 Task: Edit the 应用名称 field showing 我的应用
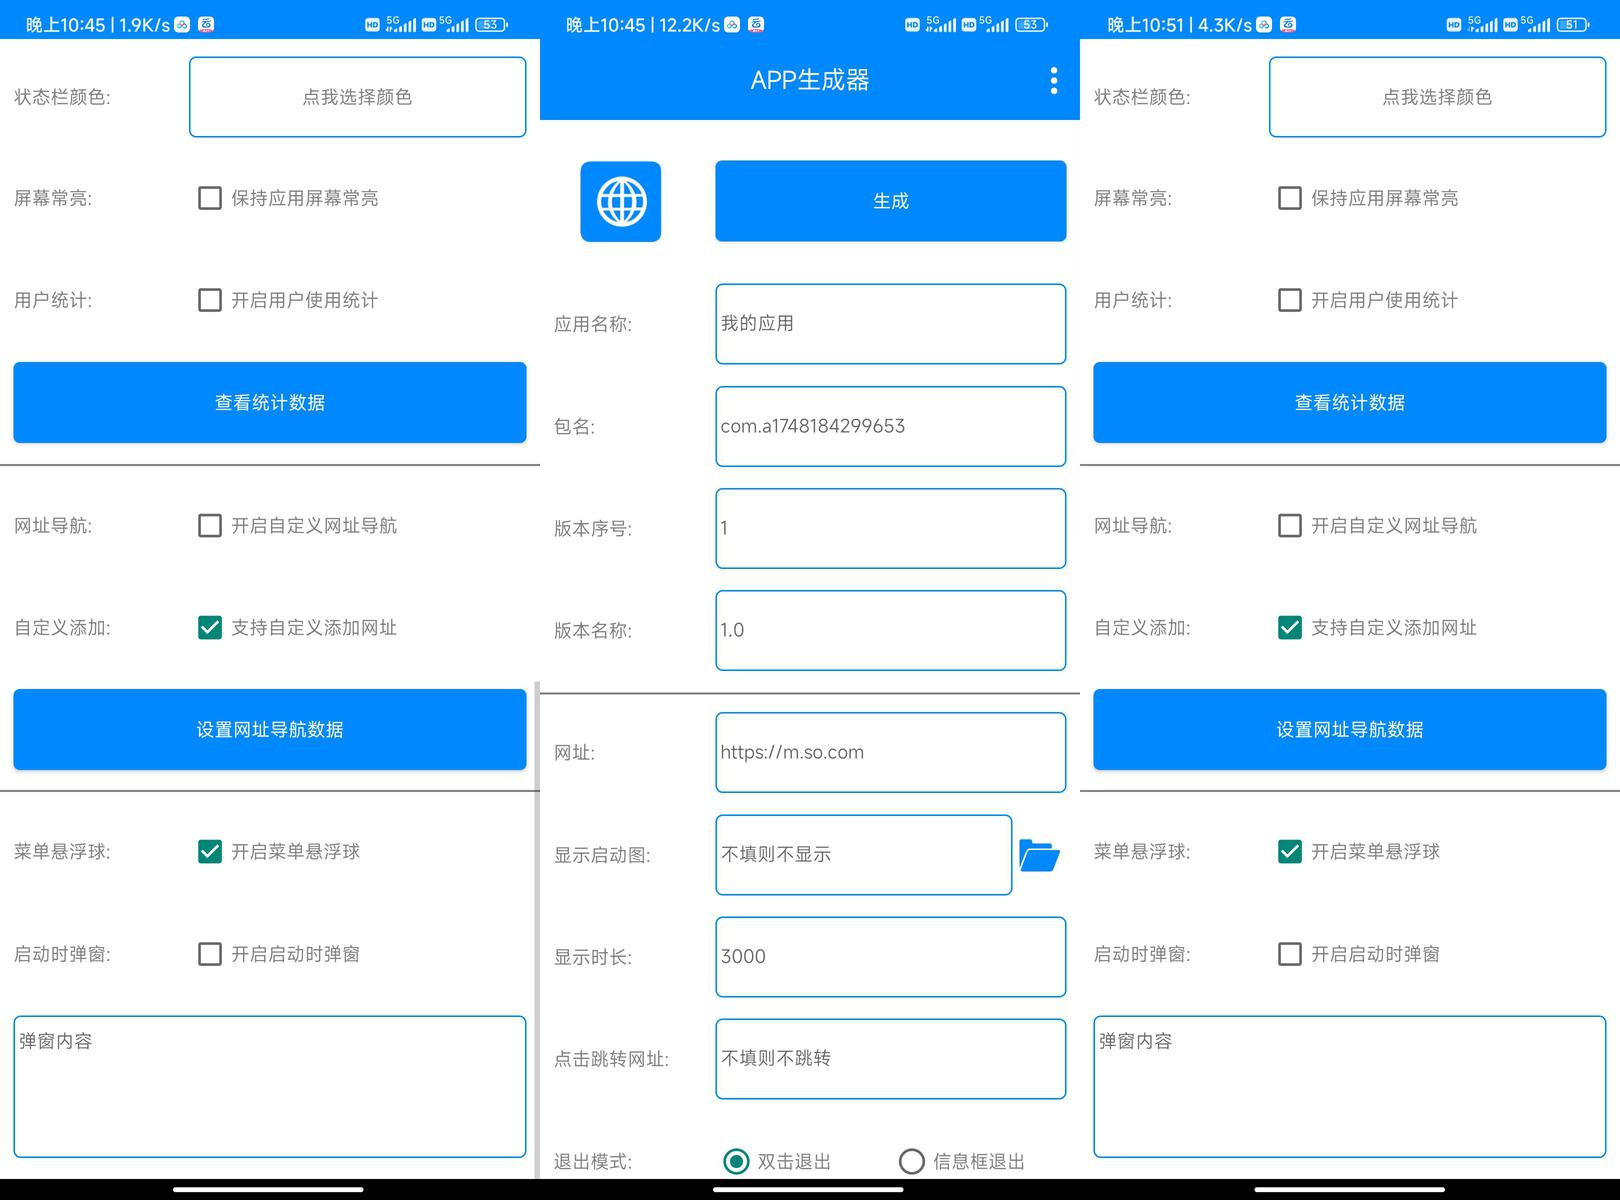pos(891,324)
